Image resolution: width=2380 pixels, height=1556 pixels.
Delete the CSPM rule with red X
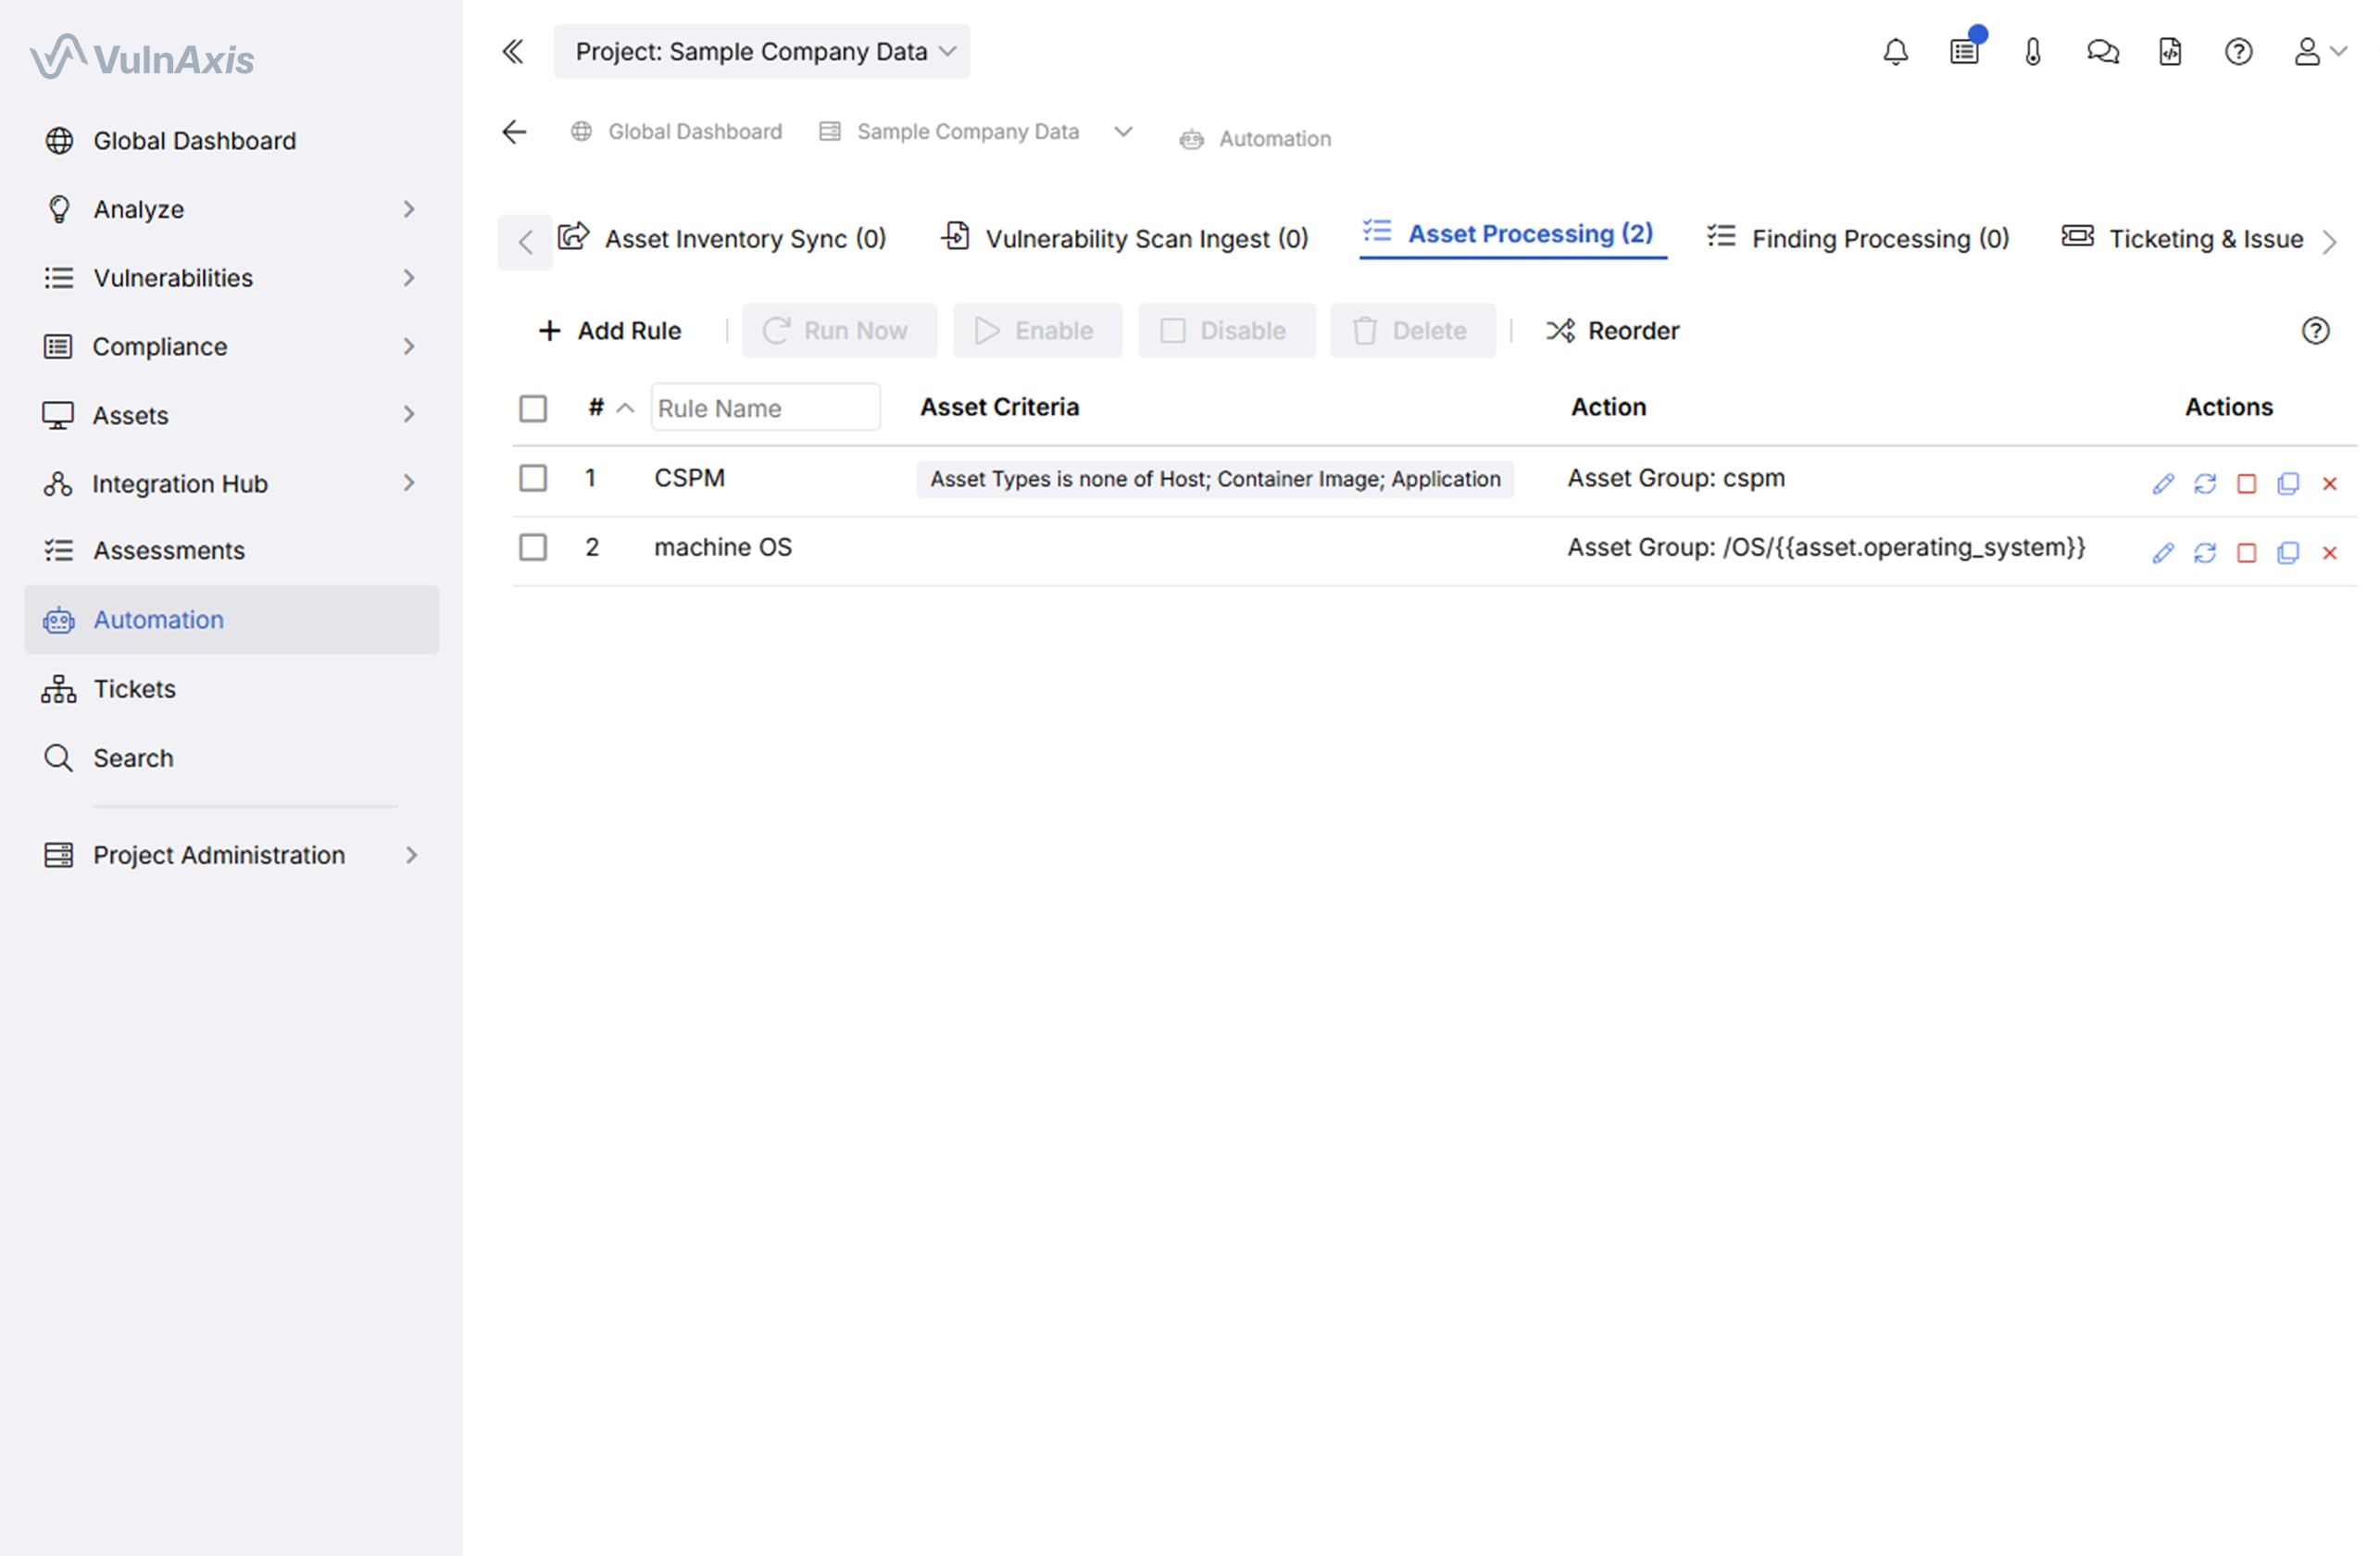[x=2329, y=484]
